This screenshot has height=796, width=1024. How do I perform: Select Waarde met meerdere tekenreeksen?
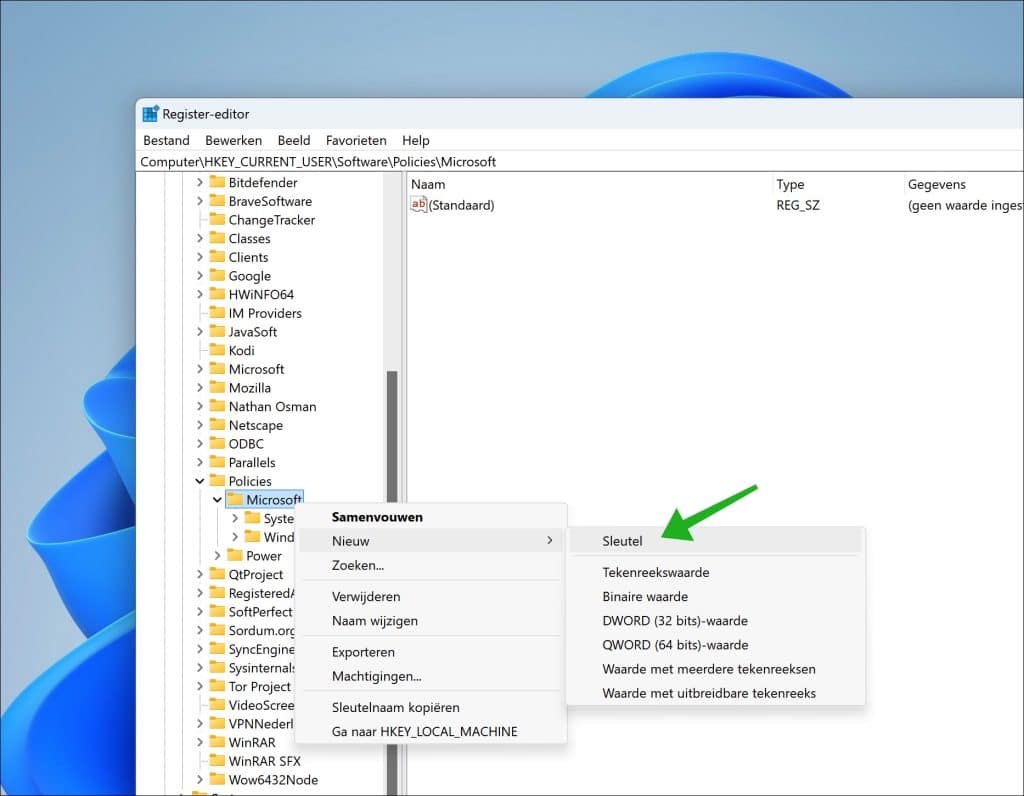pyautogui.click(x=716, y=669)
